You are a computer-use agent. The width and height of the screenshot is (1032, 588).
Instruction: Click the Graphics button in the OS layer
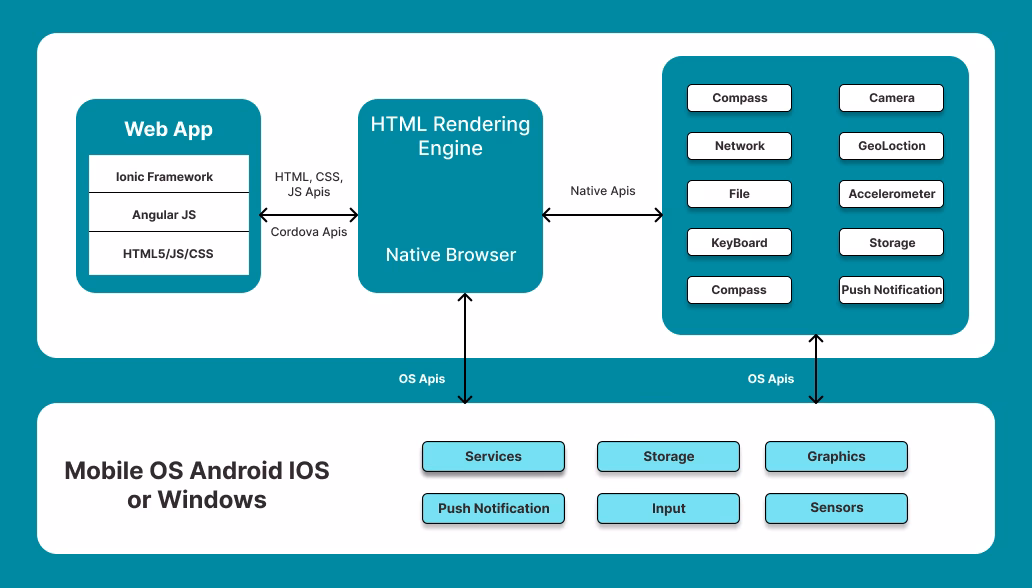pos(836,456)
